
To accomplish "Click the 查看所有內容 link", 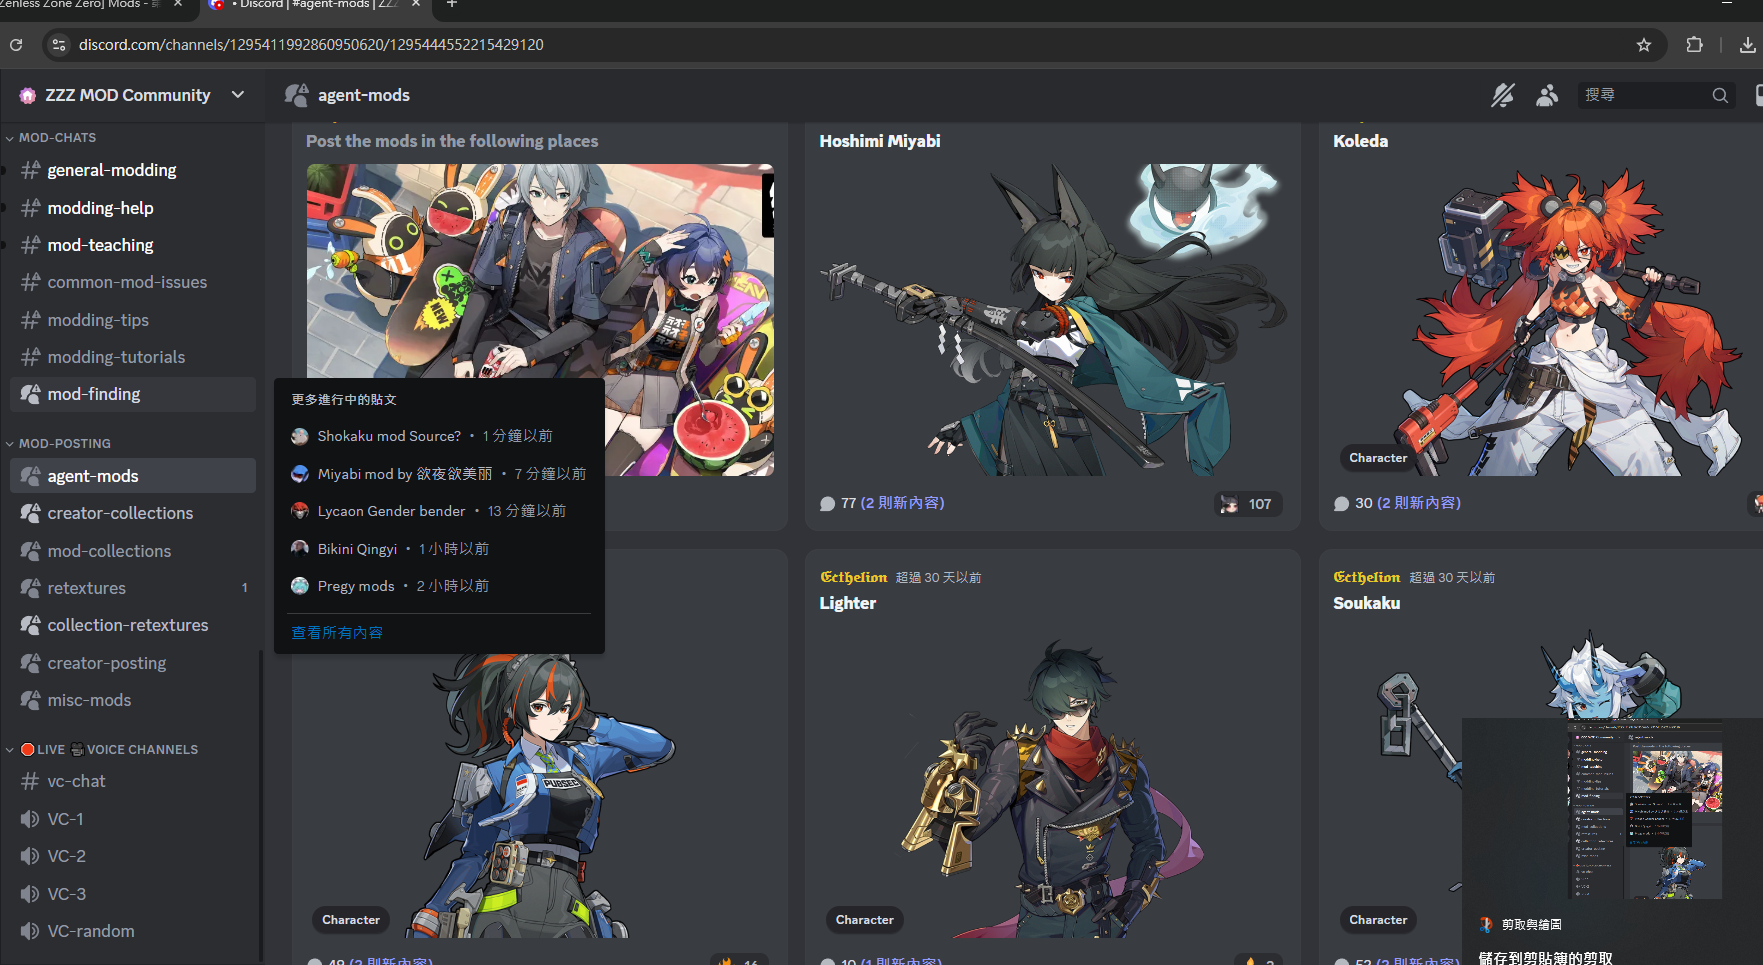I will [337, 633].
